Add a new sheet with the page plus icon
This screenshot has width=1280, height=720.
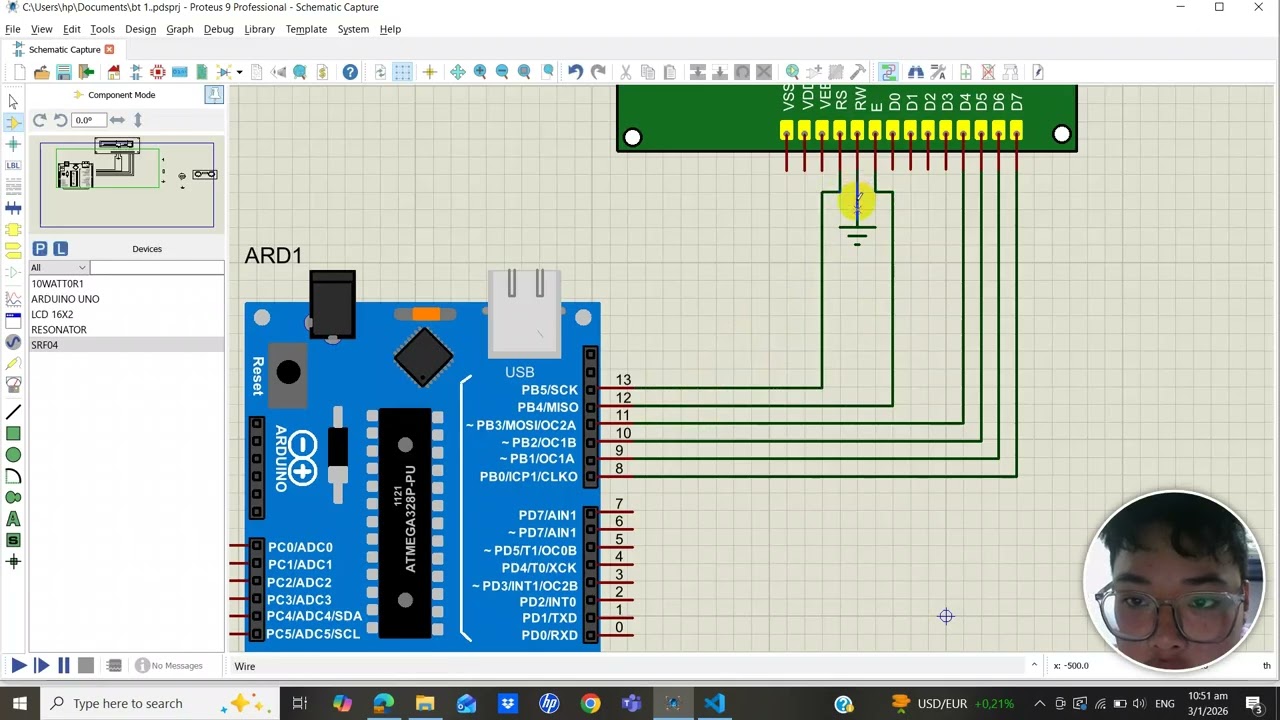tap(965, 72)
